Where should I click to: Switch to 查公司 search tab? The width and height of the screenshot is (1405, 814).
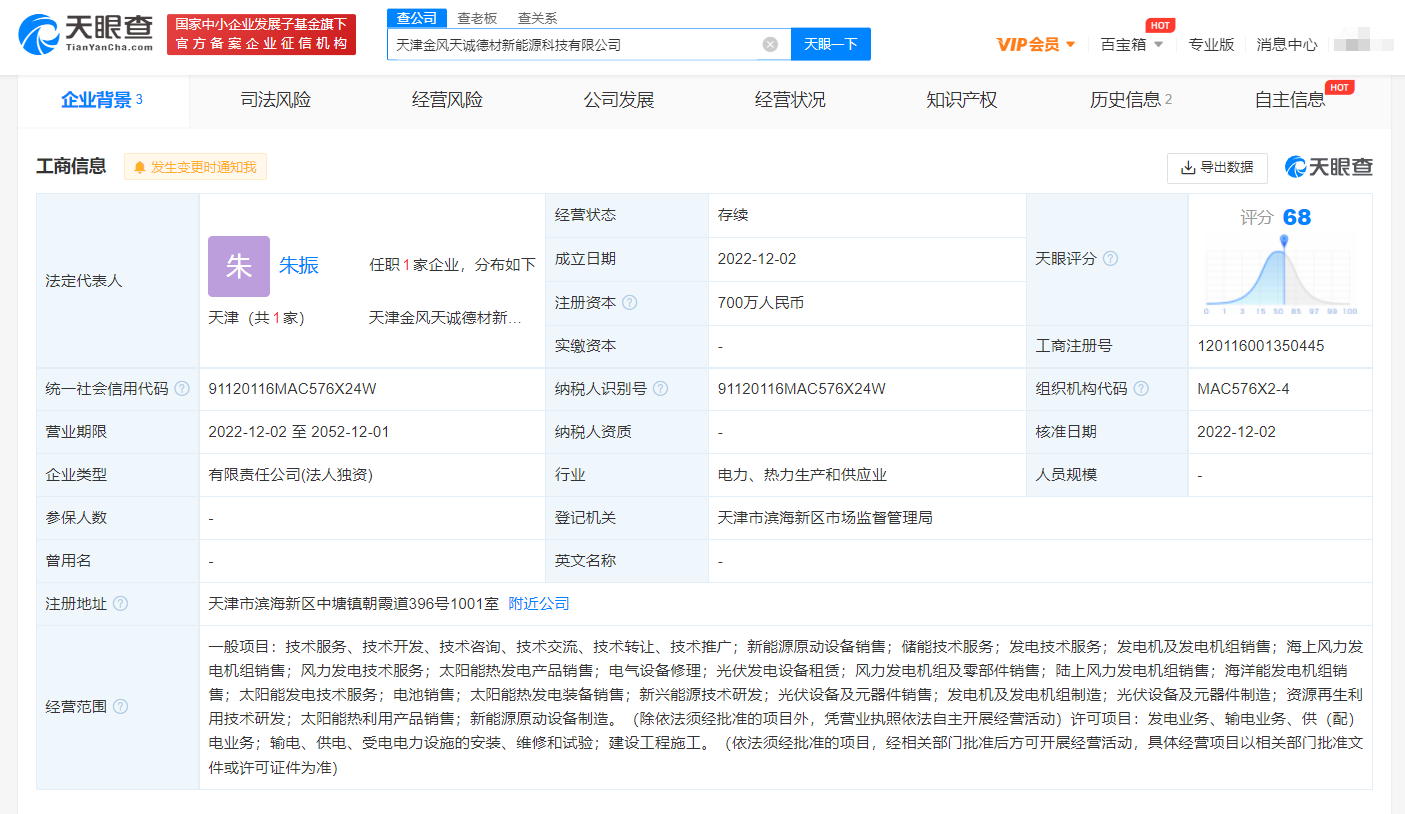[x=417, y=18]
